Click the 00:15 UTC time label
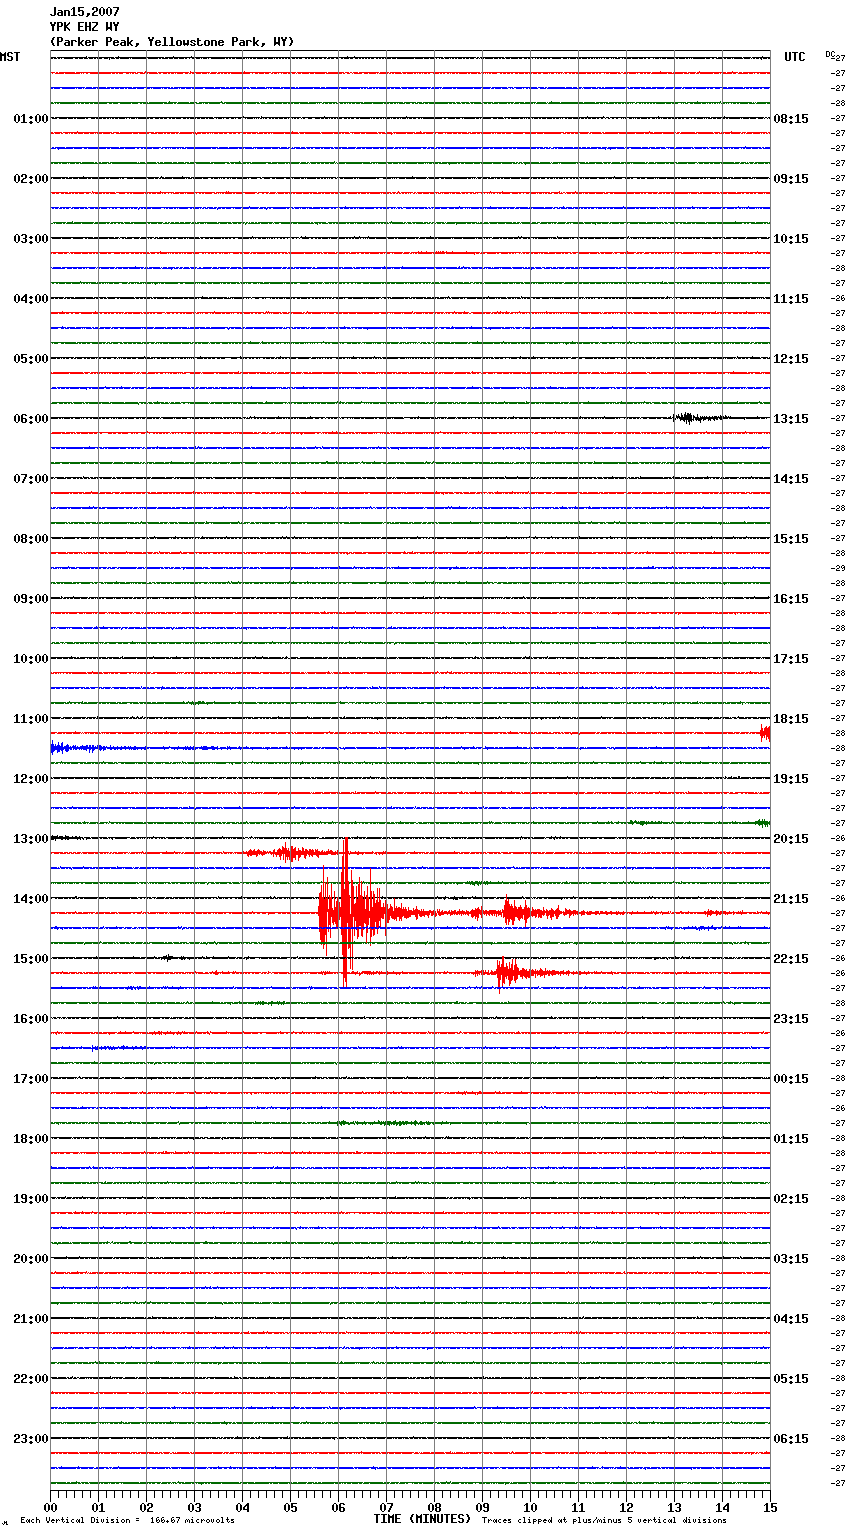Screen dimensions: 850x1534 click(791, 1079)
